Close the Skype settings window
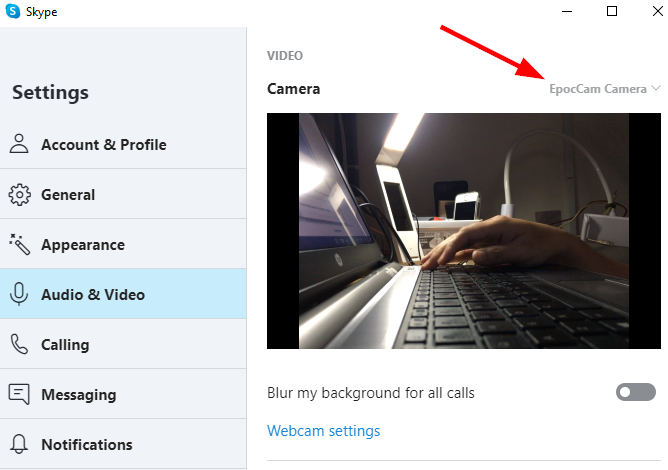Screen dimensions: 668x470 point(655,11)
